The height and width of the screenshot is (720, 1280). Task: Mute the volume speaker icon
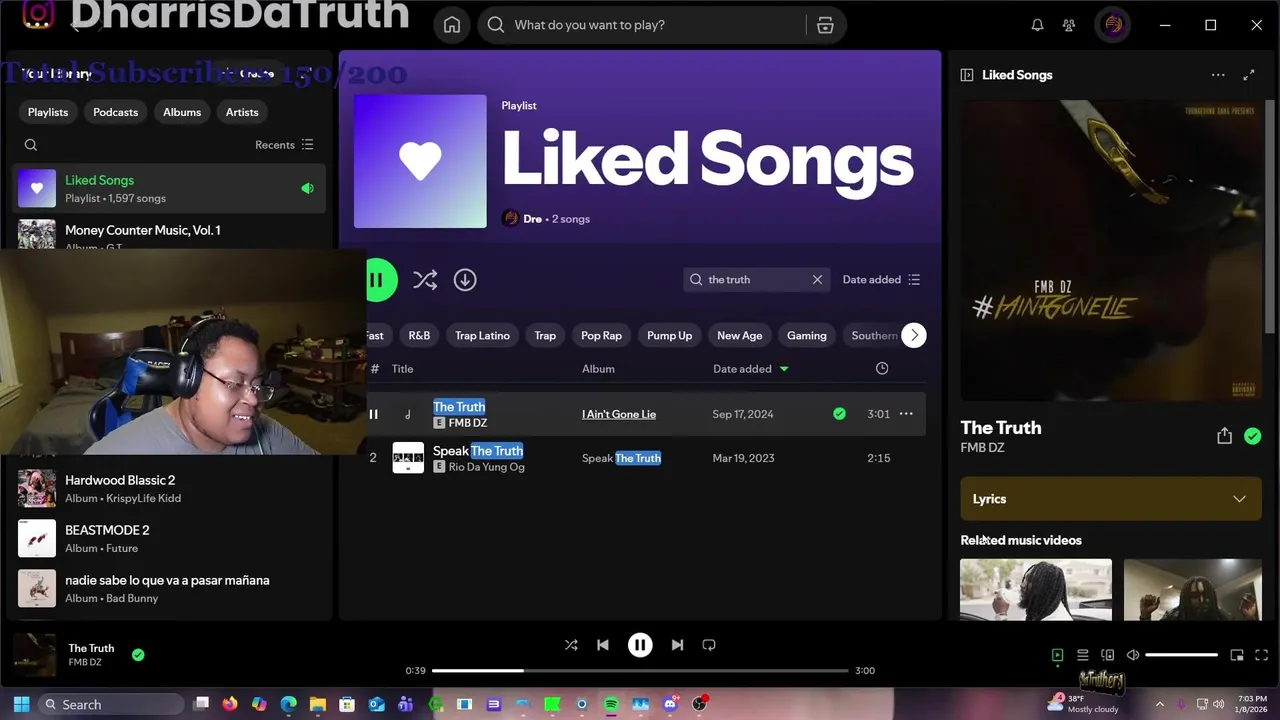point(1132,655)
